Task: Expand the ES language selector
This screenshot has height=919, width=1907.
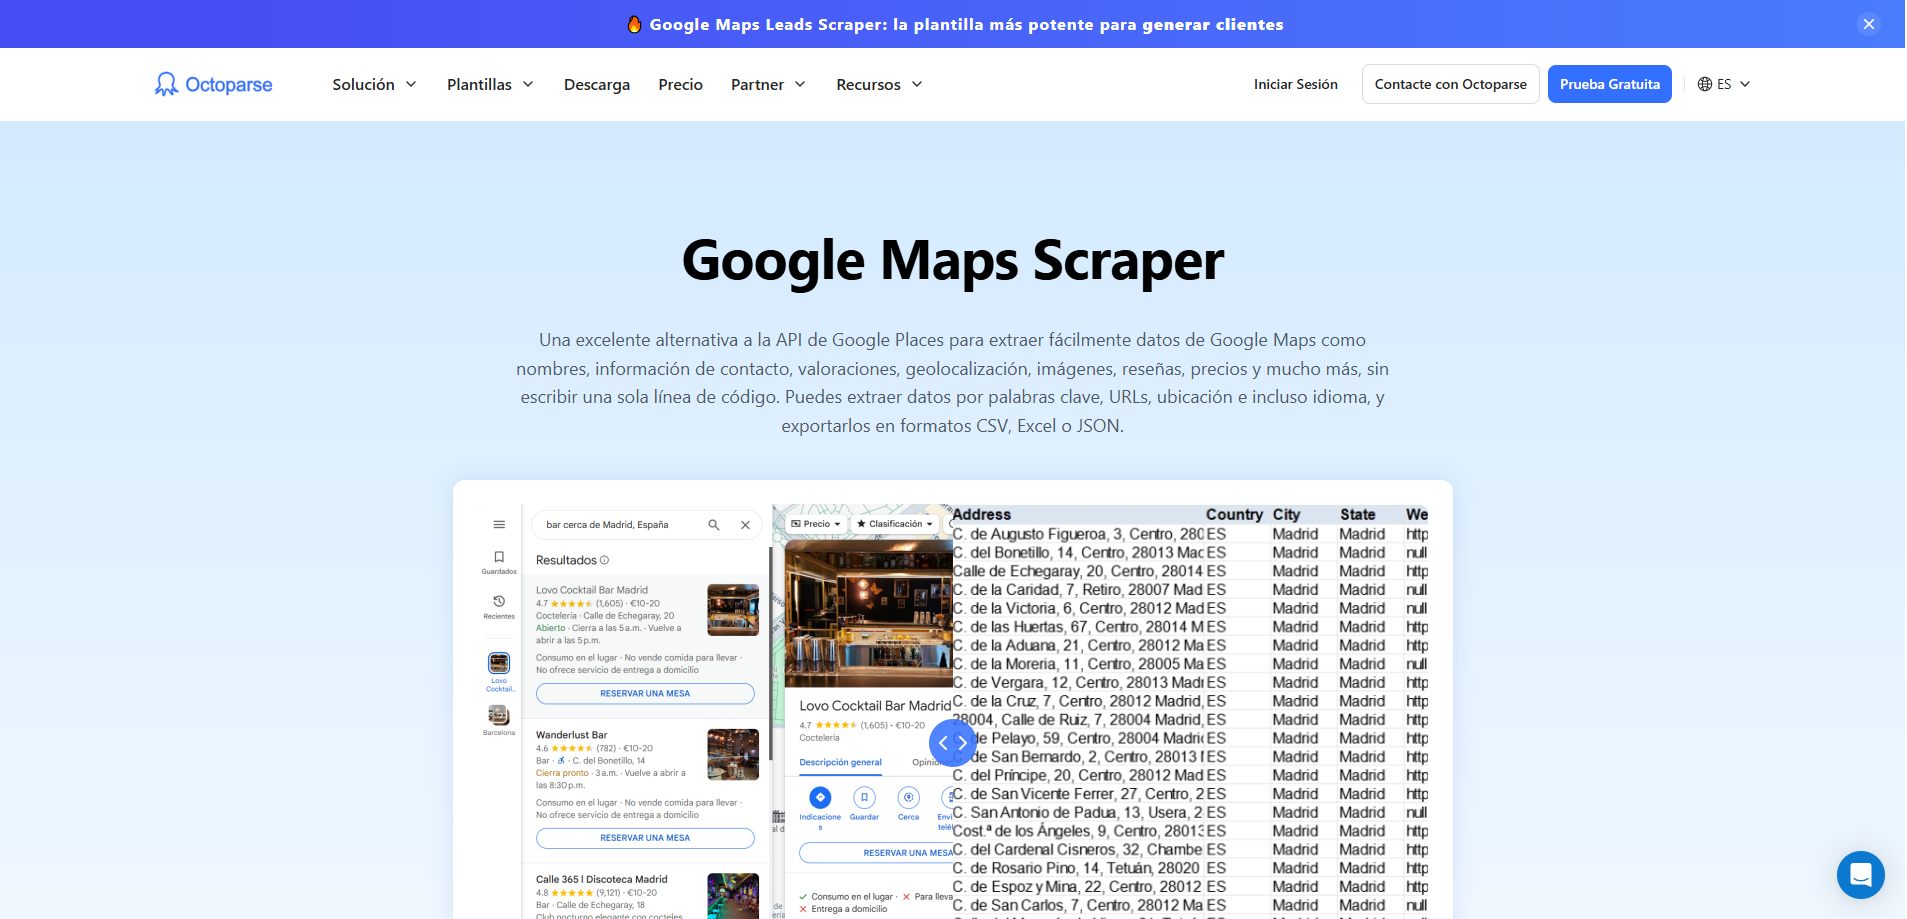Action: [x=1722, y=84]
